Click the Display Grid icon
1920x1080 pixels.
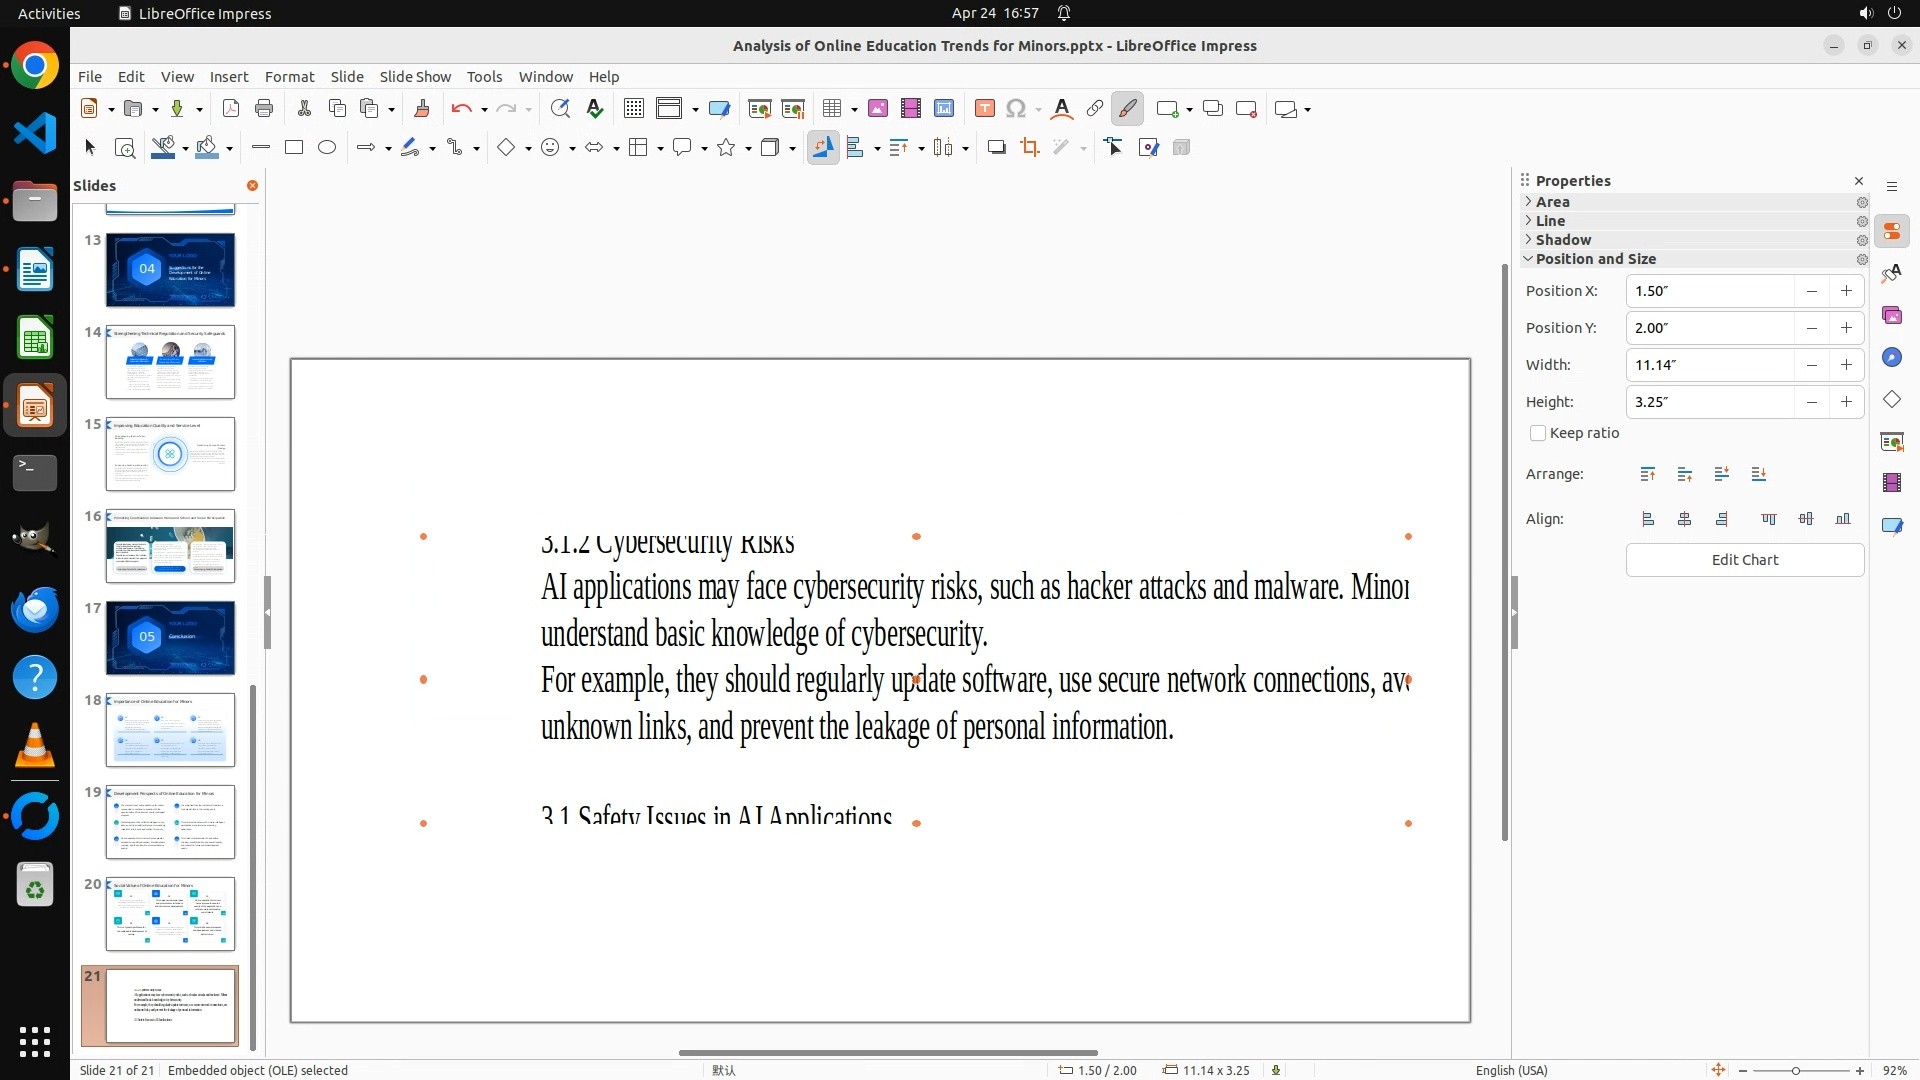633,109
